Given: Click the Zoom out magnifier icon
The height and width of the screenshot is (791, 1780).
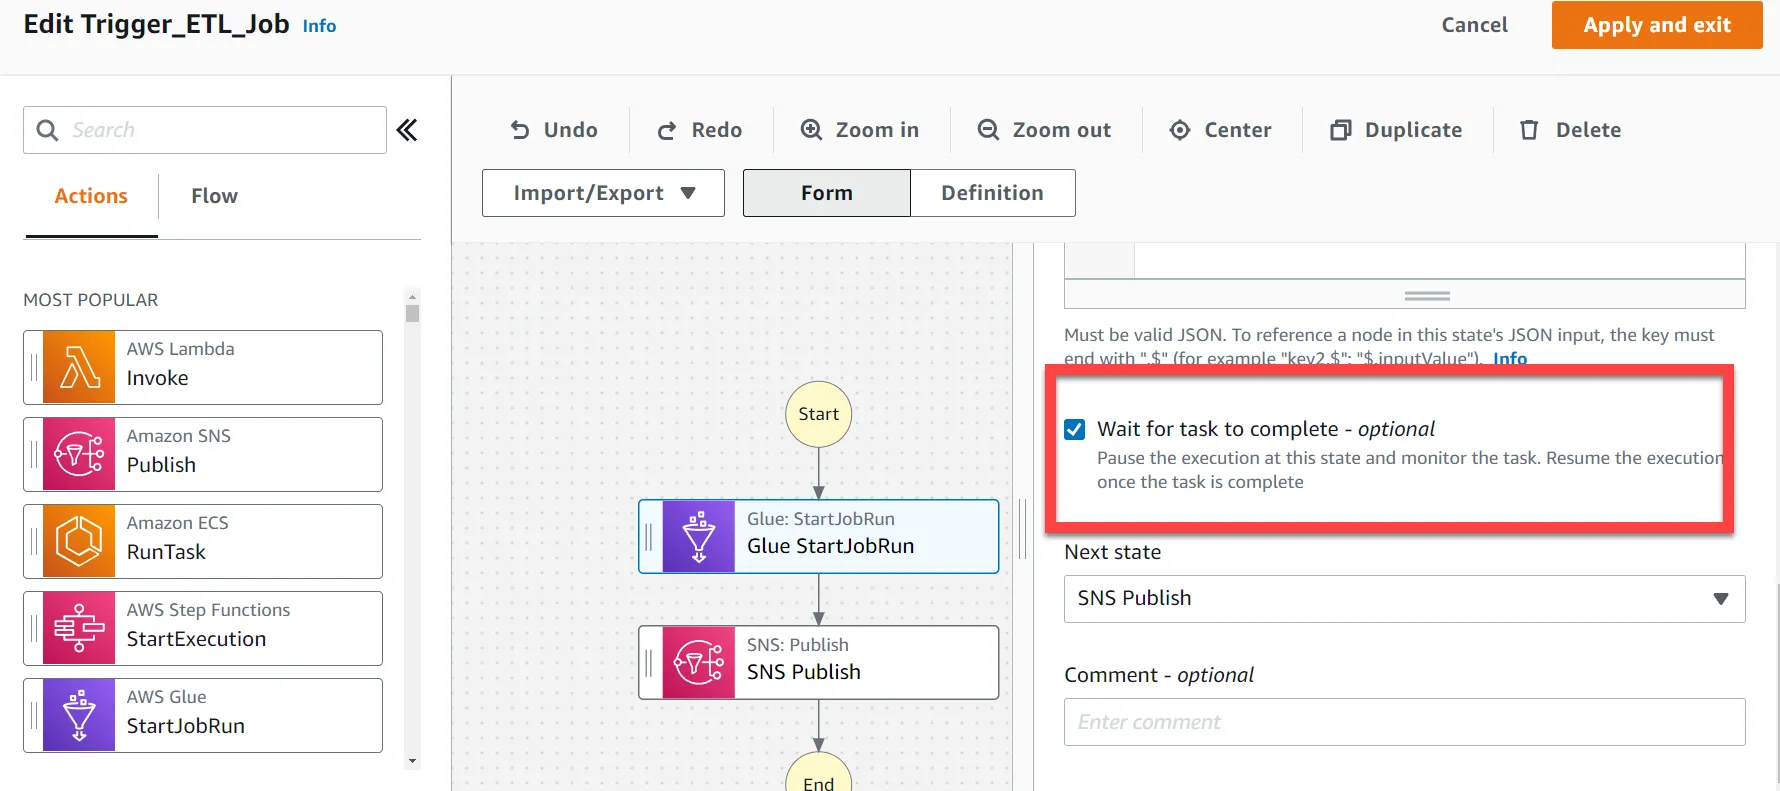Looking at the screenshot, I should click(x=988, y=130).
